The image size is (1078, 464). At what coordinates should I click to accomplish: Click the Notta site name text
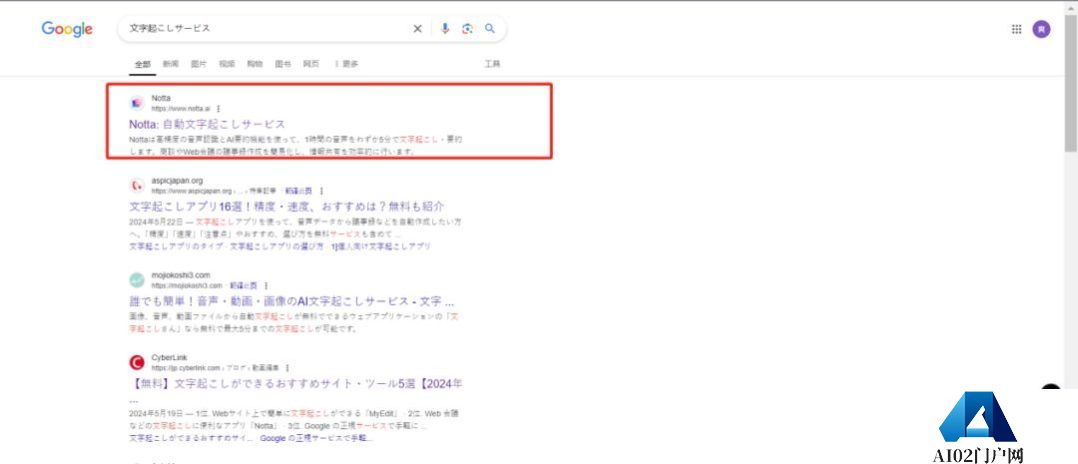[x=161, y=98]
